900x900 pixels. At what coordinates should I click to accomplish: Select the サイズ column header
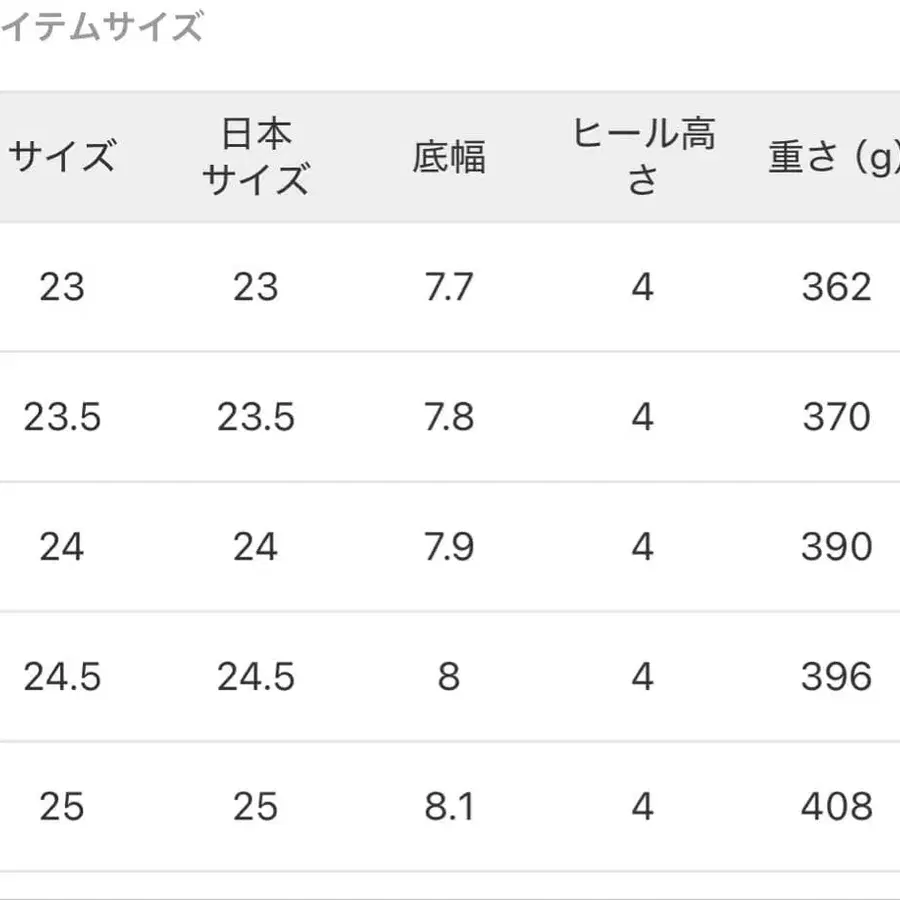click(62, 157)
